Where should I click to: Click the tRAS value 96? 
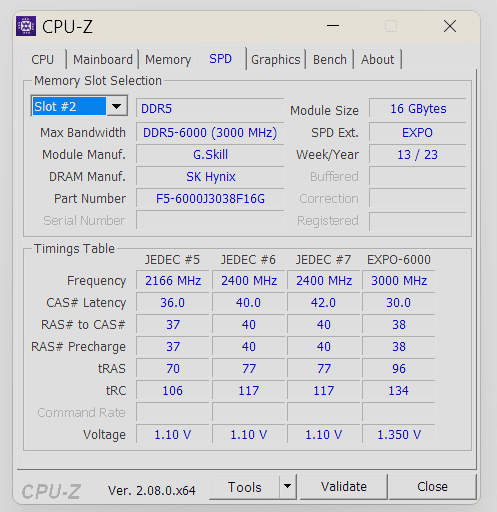(x=399, y=369)
